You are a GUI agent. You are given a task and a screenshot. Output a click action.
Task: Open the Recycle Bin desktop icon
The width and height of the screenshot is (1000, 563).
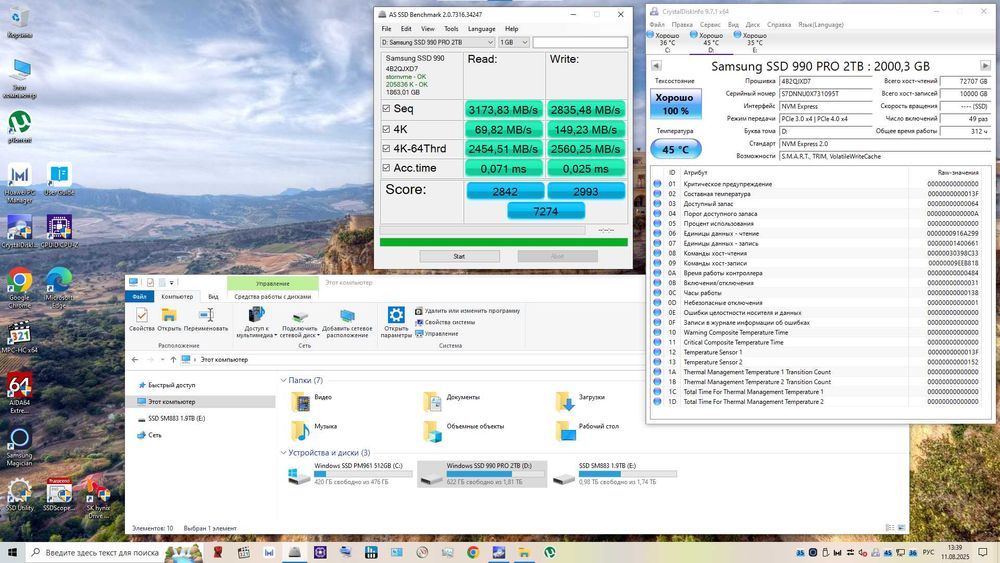click(x=19, y=22)
